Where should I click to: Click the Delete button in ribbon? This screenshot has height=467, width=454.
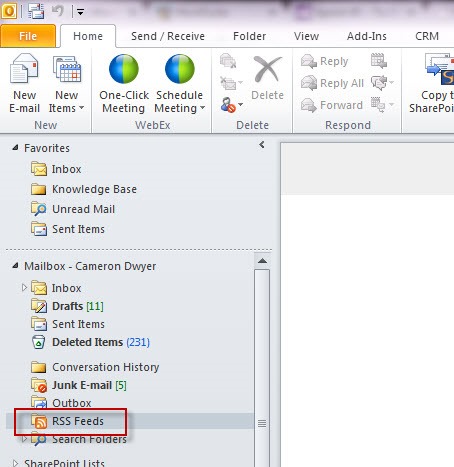268,79
